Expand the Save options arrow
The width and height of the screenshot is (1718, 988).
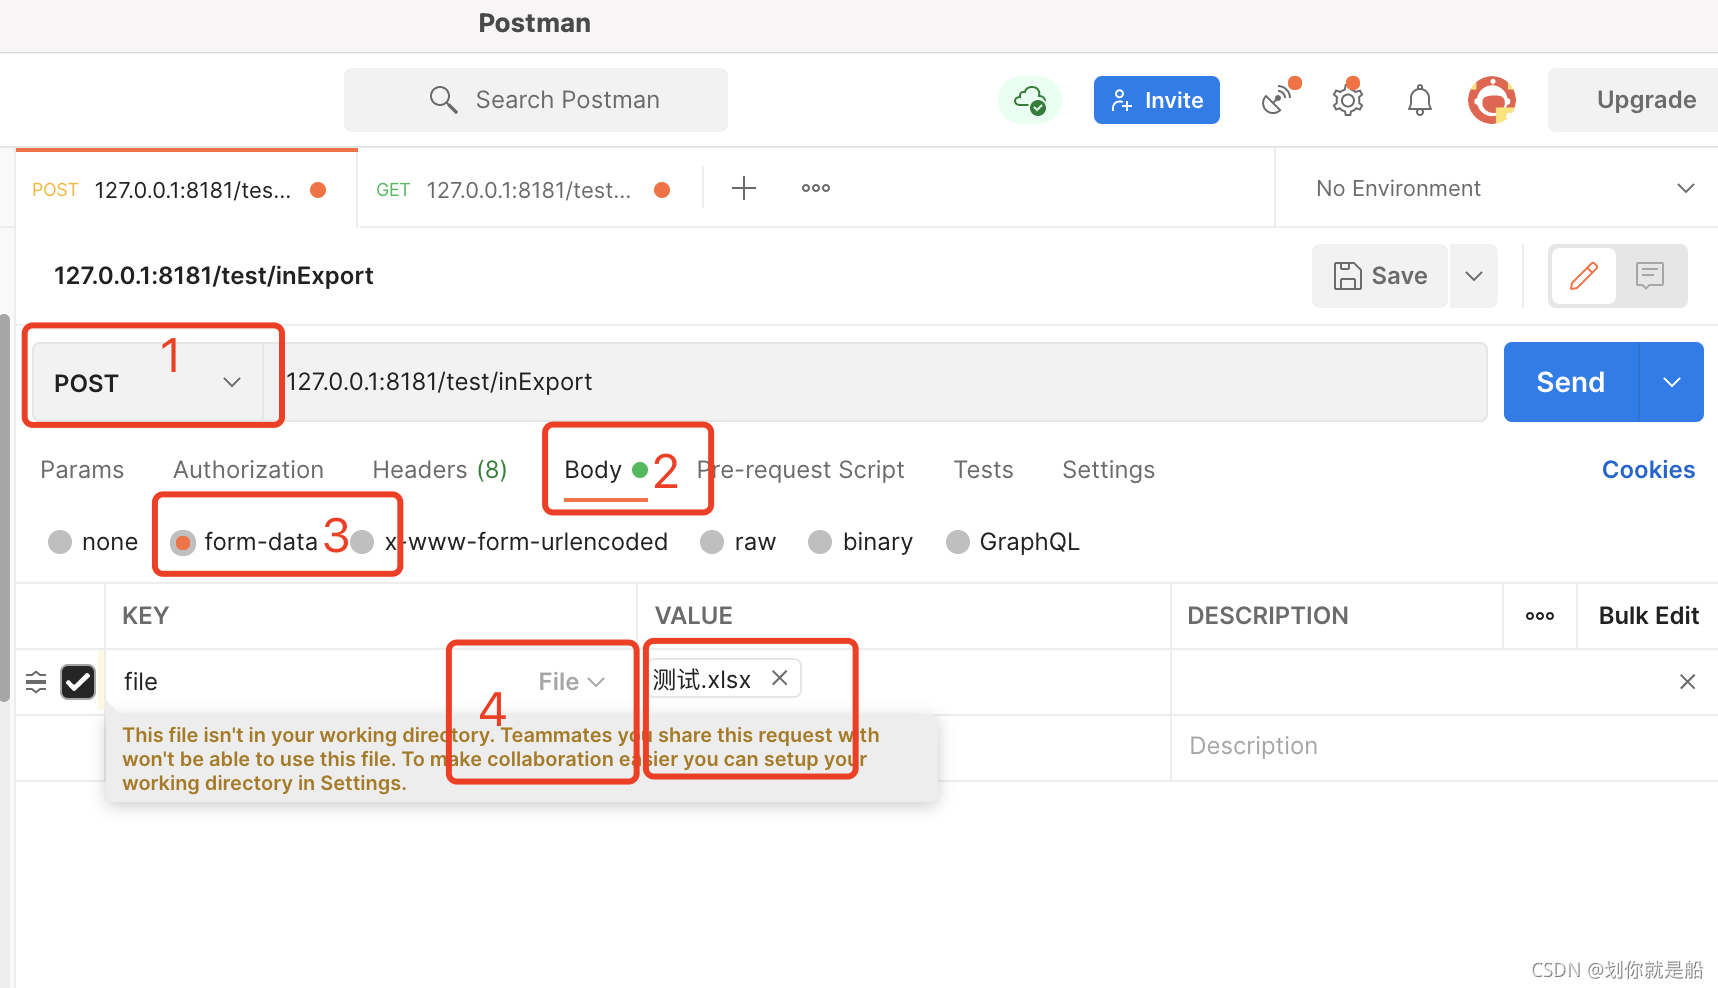(x=1474, y=276)
